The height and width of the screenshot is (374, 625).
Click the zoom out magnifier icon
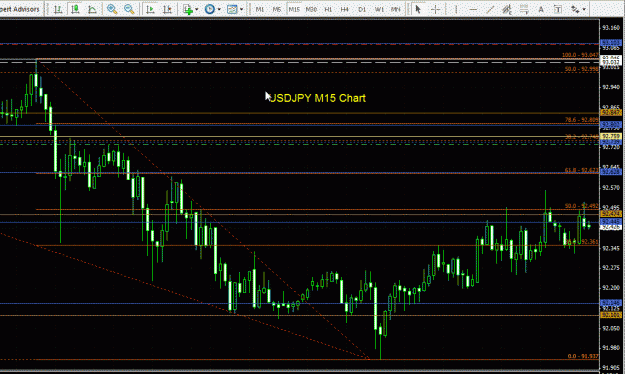(x=129, y=9)
